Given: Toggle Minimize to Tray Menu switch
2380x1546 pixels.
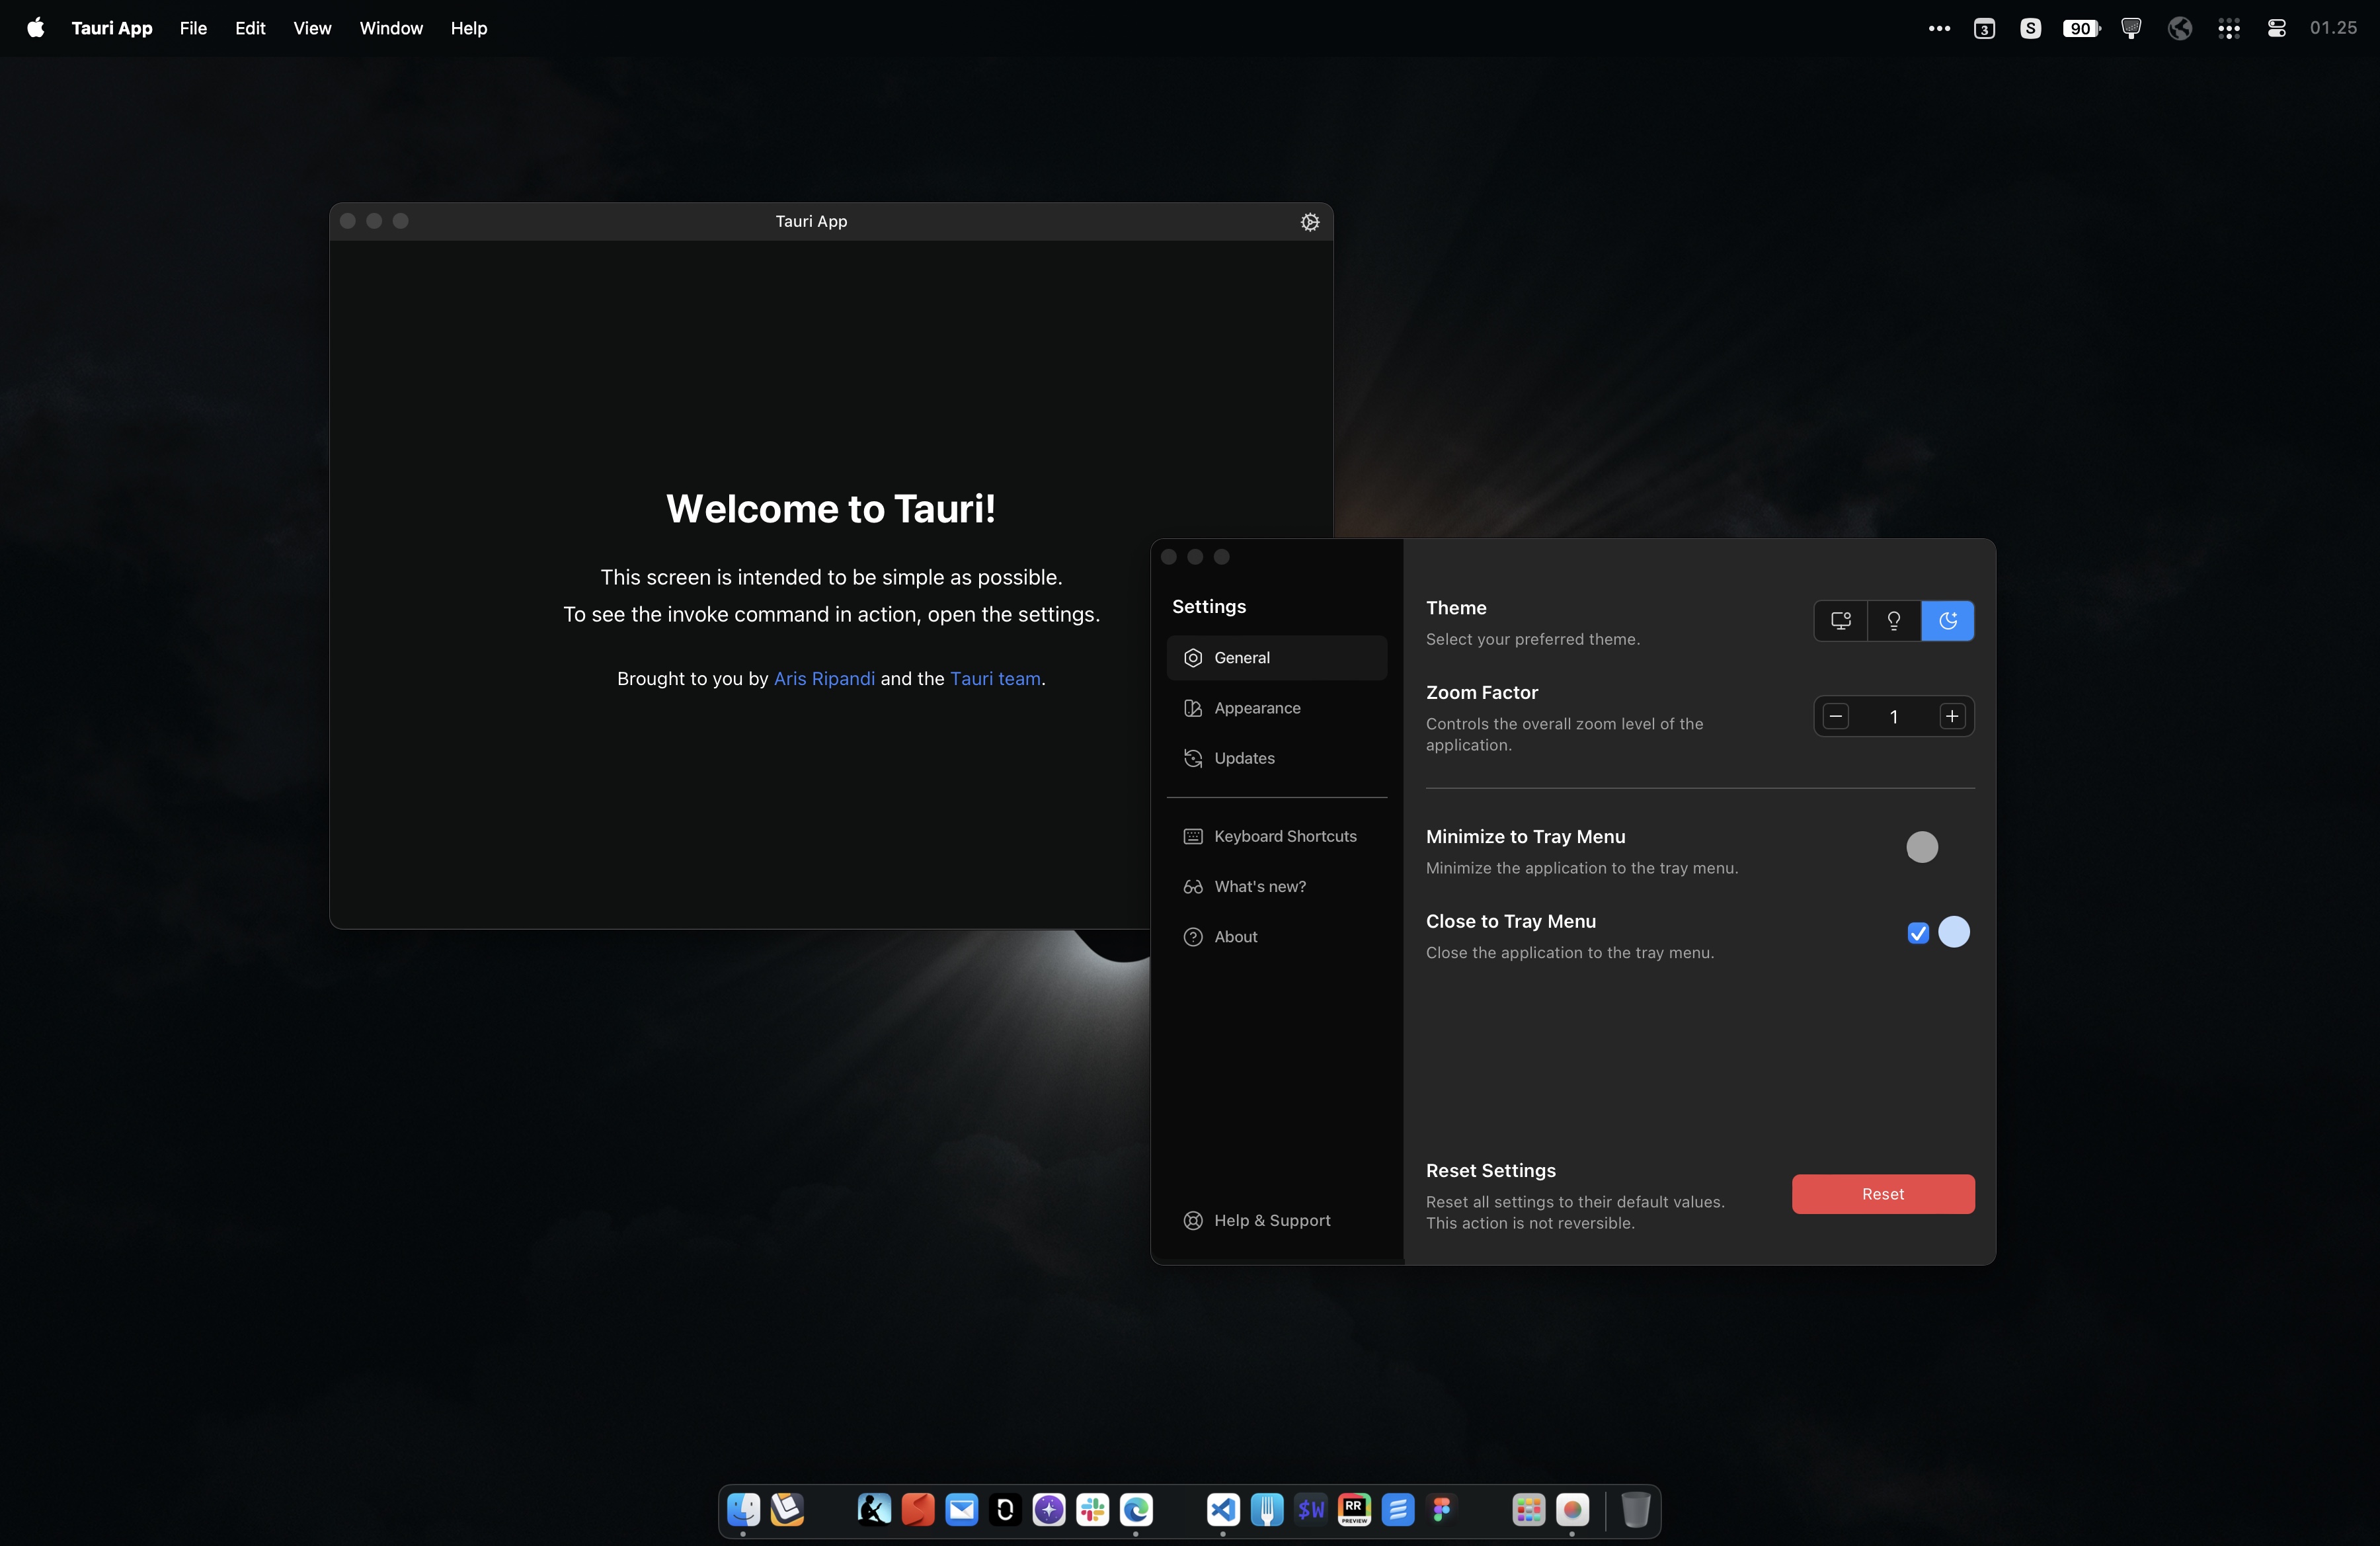Looking at the screenshot, I should tap(1923, 847).
